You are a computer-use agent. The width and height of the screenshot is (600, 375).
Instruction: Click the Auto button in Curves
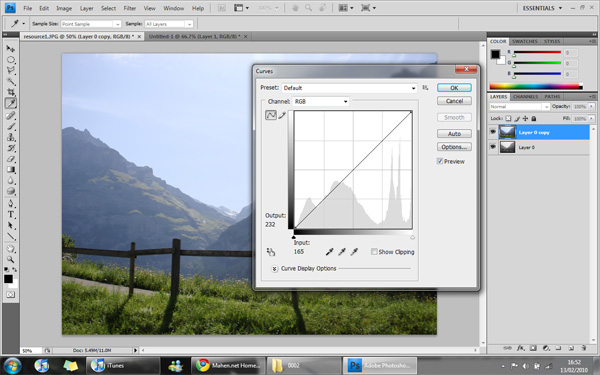coord(454,134)
